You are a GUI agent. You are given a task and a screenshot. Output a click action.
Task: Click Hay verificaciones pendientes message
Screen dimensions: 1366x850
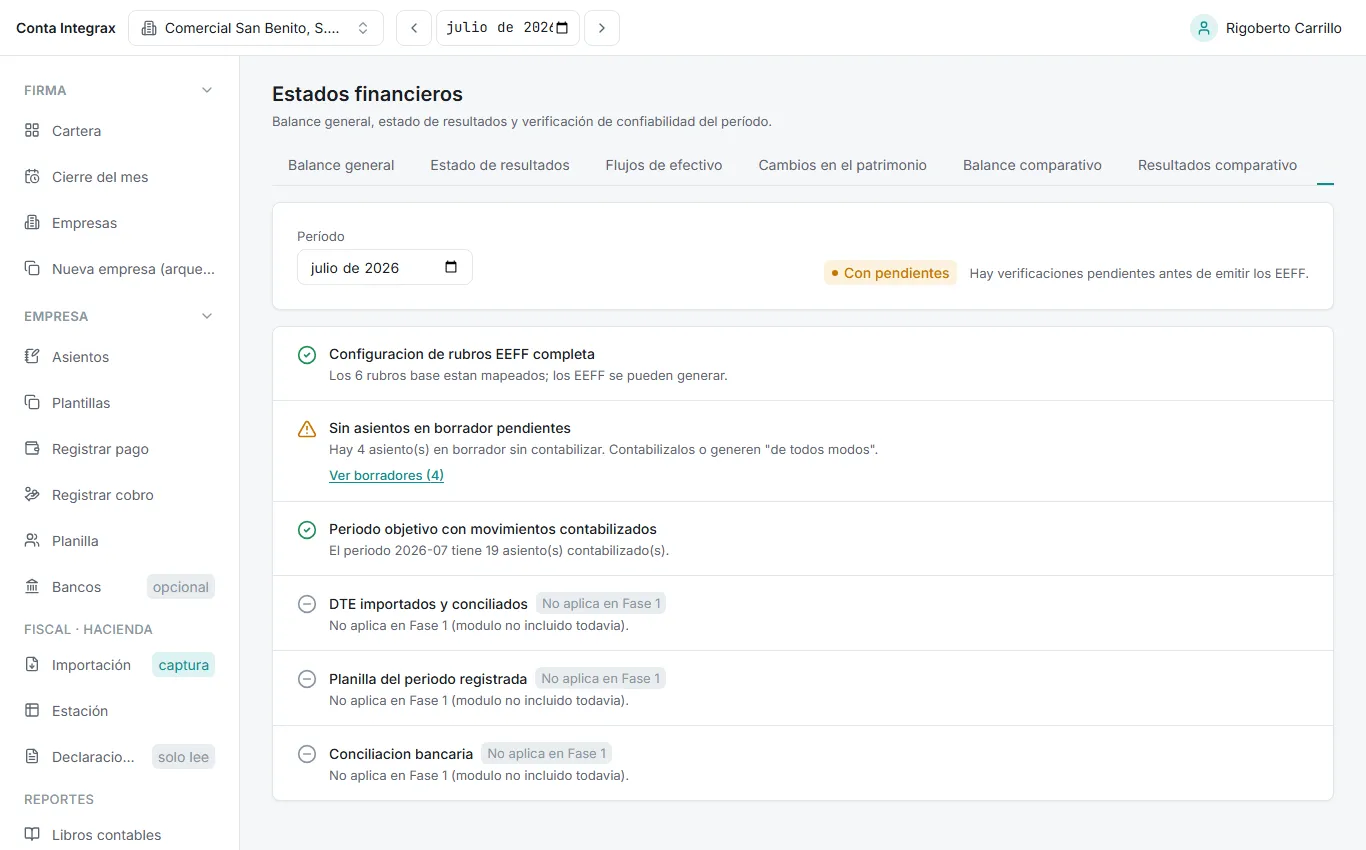pos(1139,273)
